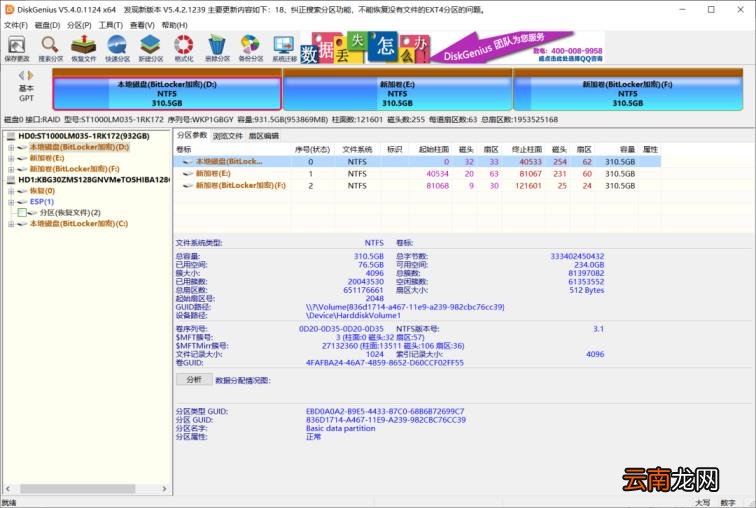This screenshot has width=756, height=508.
Task: Select ESP(1) in the disk tree
Action: [x=42, y=202]
